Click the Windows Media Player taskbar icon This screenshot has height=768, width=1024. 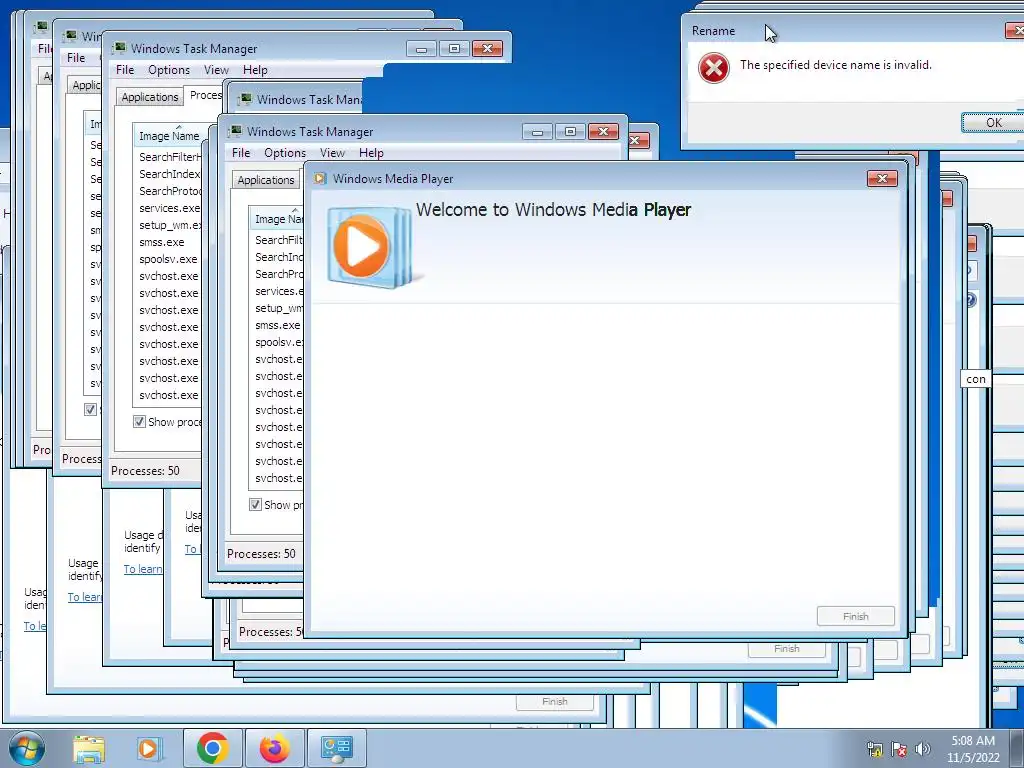(x=150, y=748)
